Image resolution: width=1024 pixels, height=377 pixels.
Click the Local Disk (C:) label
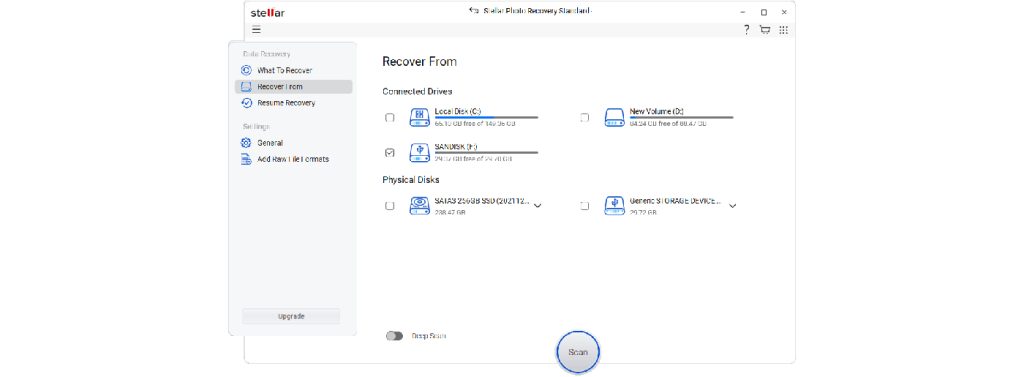tap(458, 111)
